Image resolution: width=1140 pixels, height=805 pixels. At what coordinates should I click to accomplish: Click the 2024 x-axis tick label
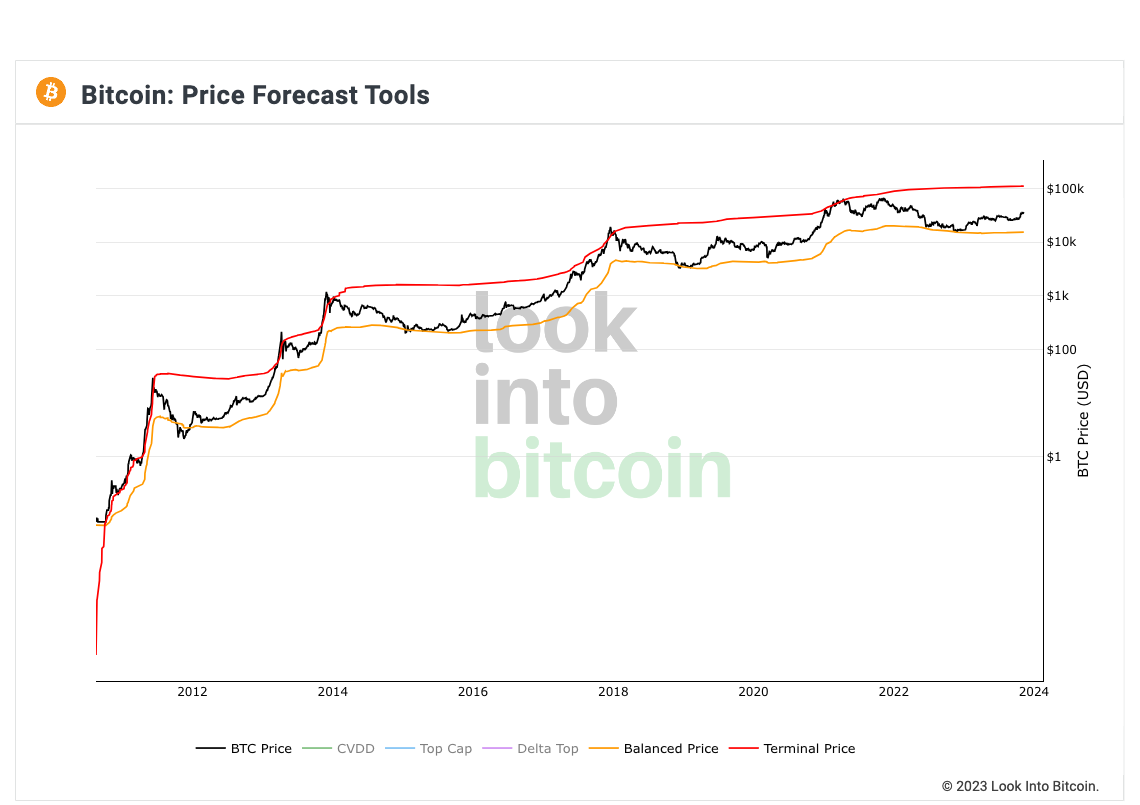pos(1033,691)
